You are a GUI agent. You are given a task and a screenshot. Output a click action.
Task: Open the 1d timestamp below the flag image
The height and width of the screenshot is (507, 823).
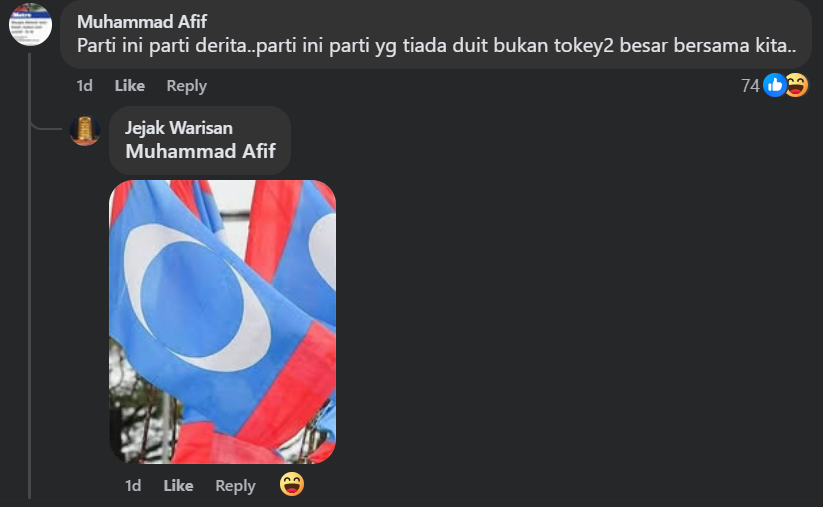(x=133, y=485)
